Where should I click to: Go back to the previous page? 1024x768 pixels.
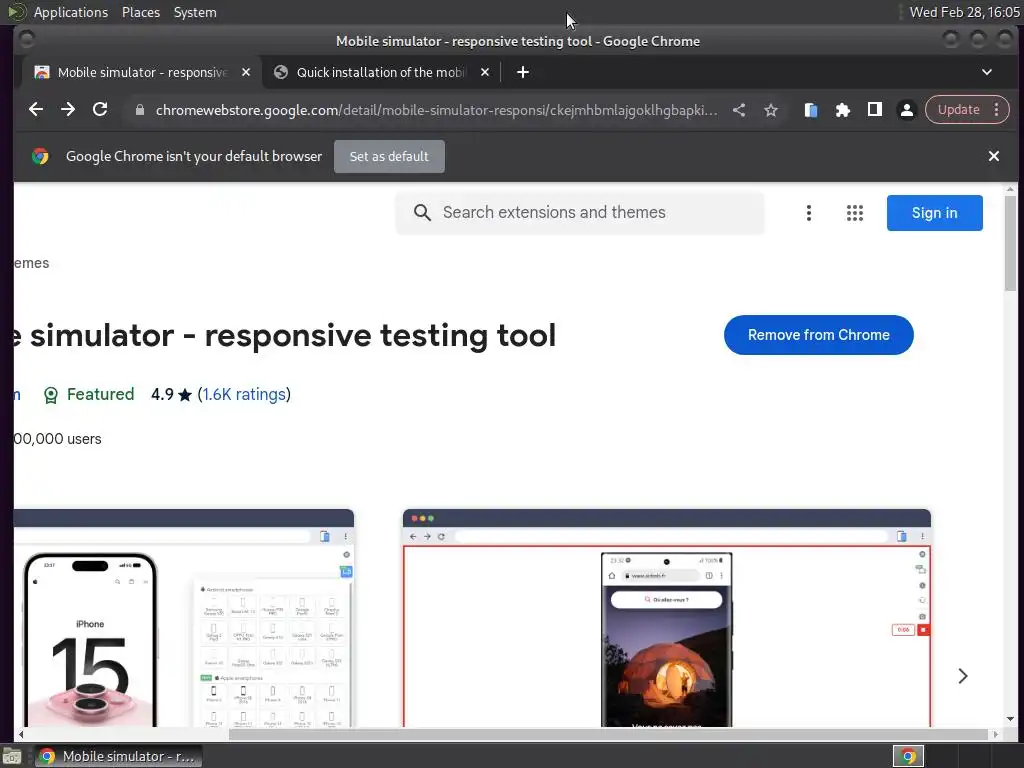[36, 110]
